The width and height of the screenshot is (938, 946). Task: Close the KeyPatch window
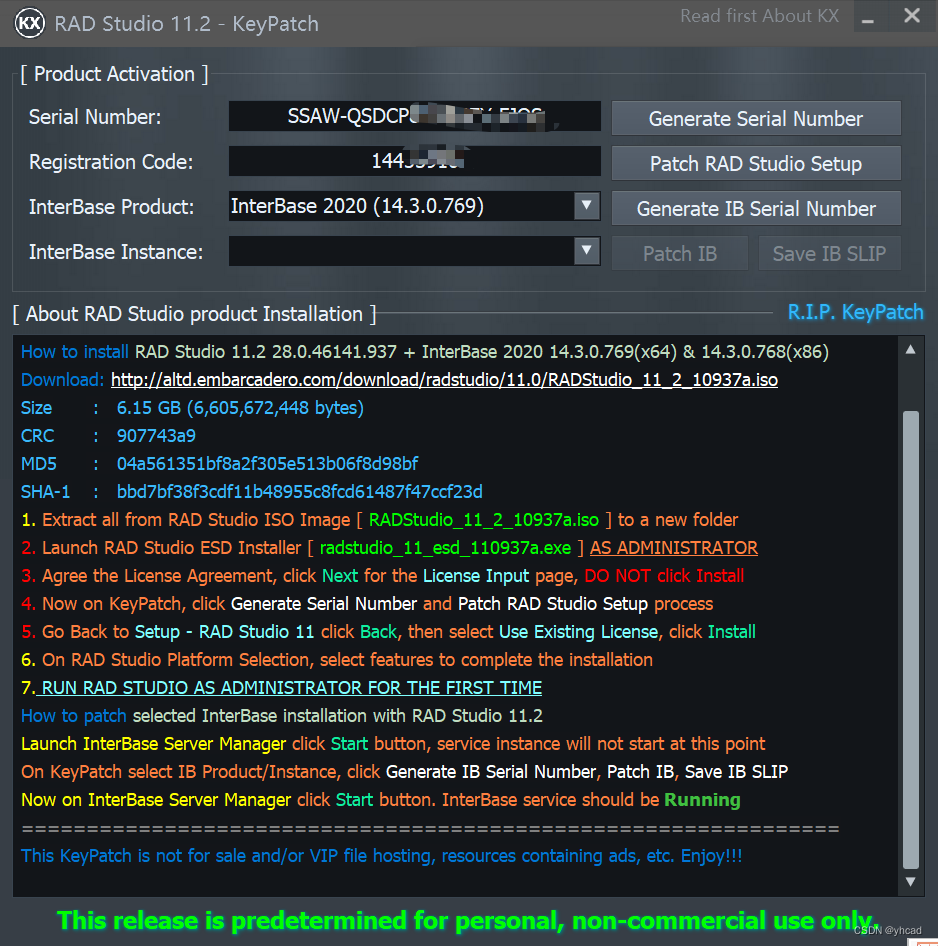click(x=912, y=16)
